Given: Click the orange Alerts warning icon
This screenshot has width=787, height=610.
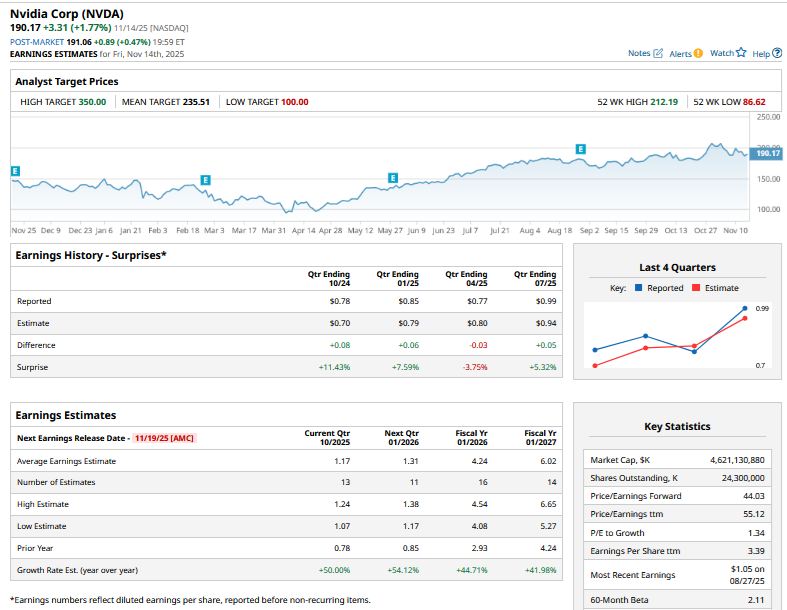Looking at the screenshot, I should [698, 53].
